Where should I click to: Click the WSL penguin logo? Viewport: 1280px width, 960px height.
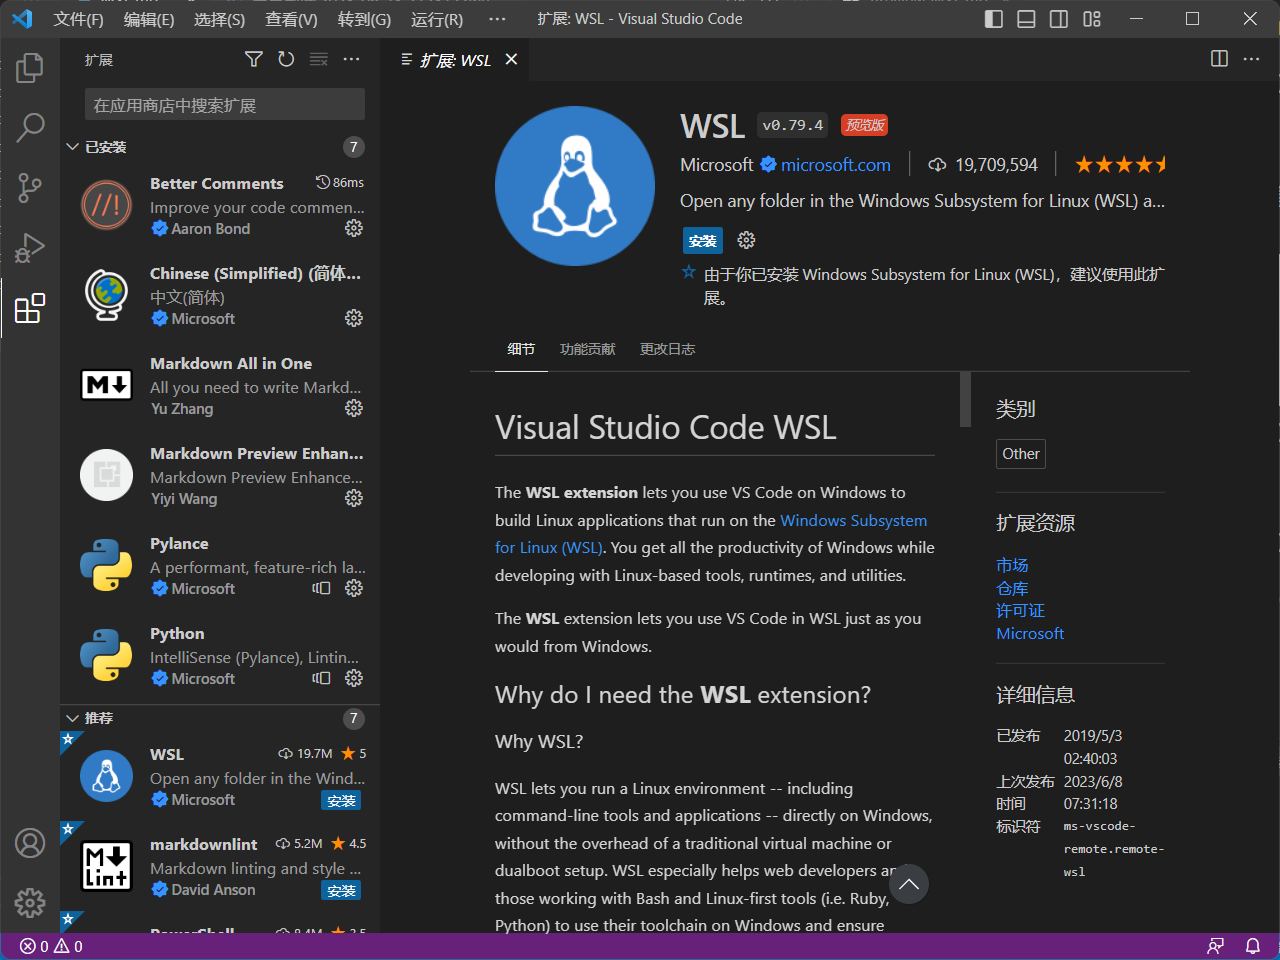click(x=575, y=186)
